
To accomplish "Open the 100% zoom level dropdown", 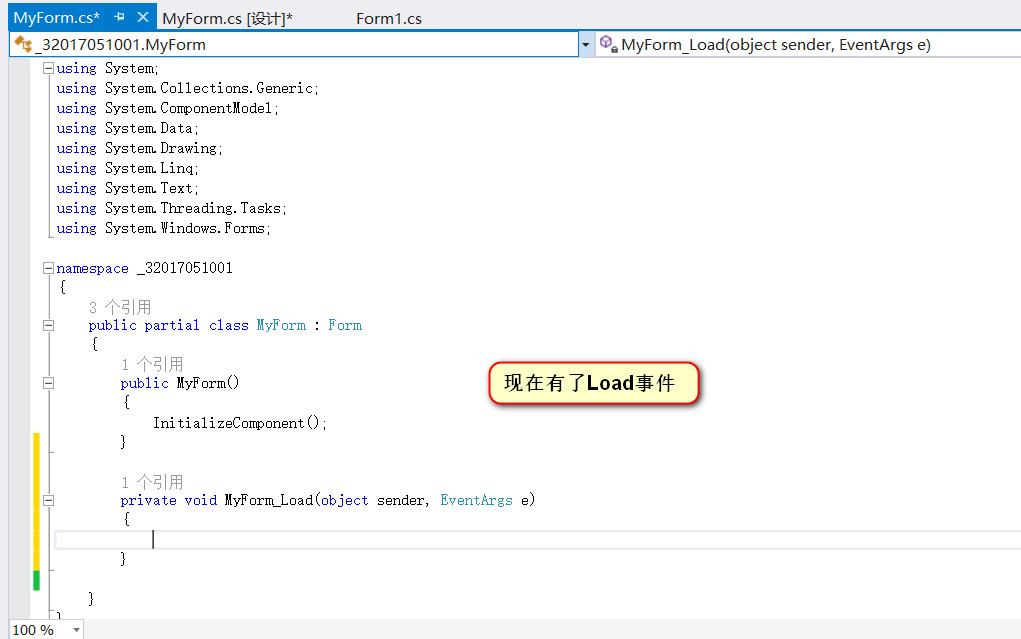I will (77, 631).
